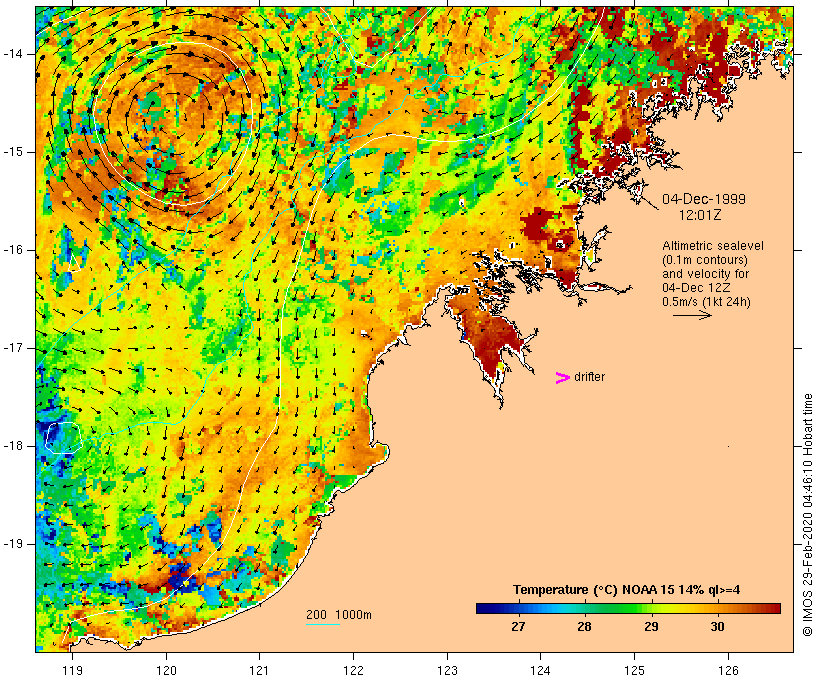The image size is (820, 680).
Task: Click the latitude axis label '-16'
Action: click(13, 250)
